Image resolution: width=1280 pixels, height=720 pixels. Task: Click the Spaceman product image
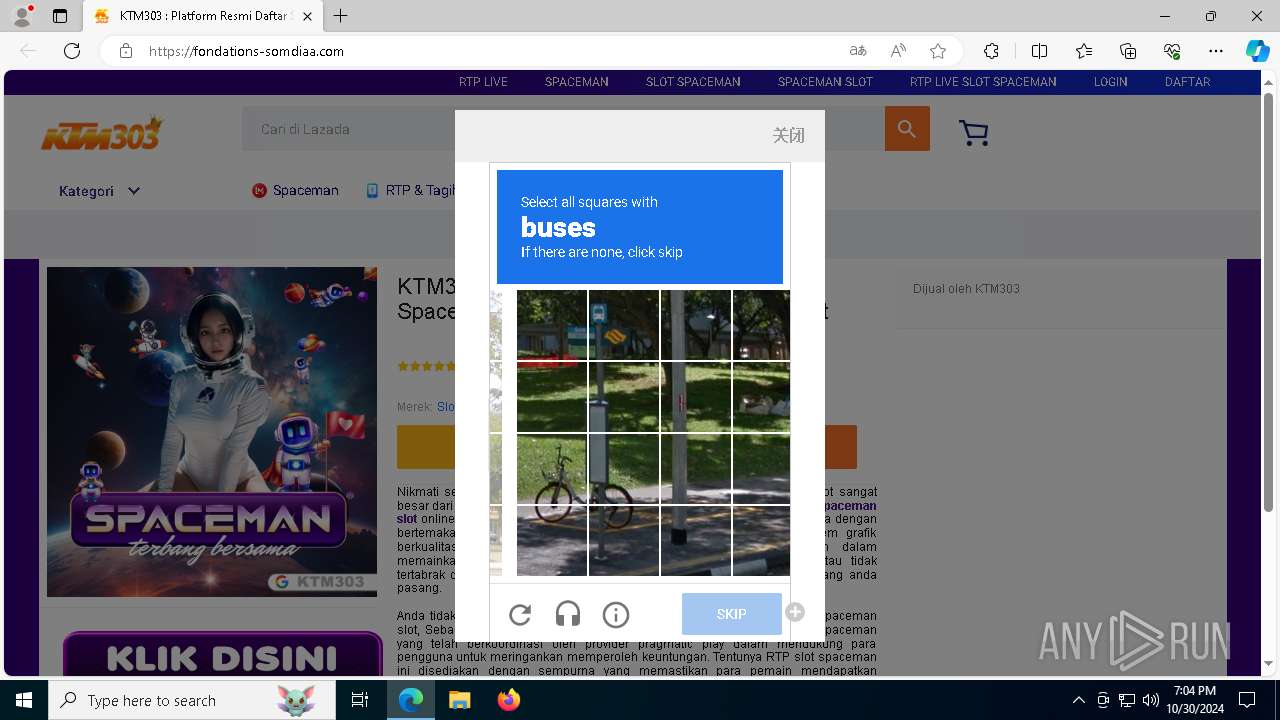[212, 432]
